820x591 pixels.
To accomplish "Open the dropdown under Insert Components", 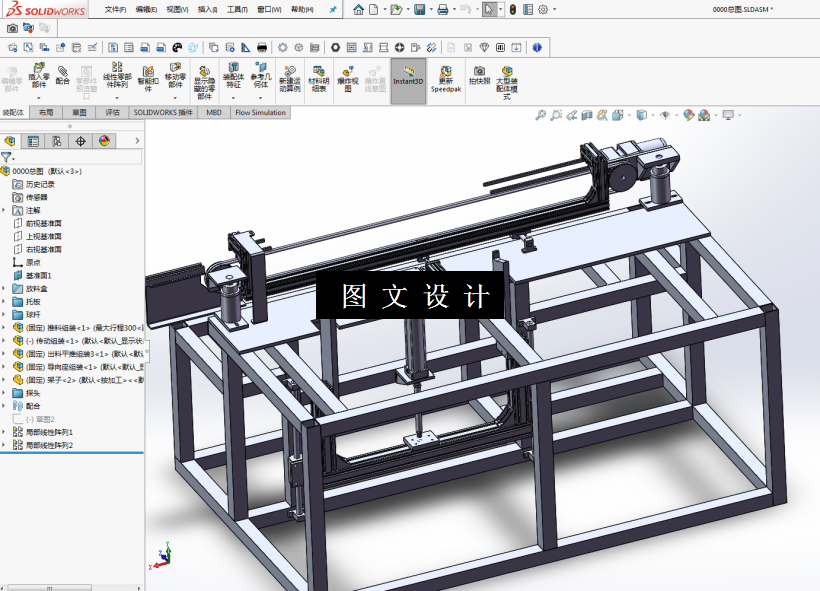I will [x=39, y=98].
